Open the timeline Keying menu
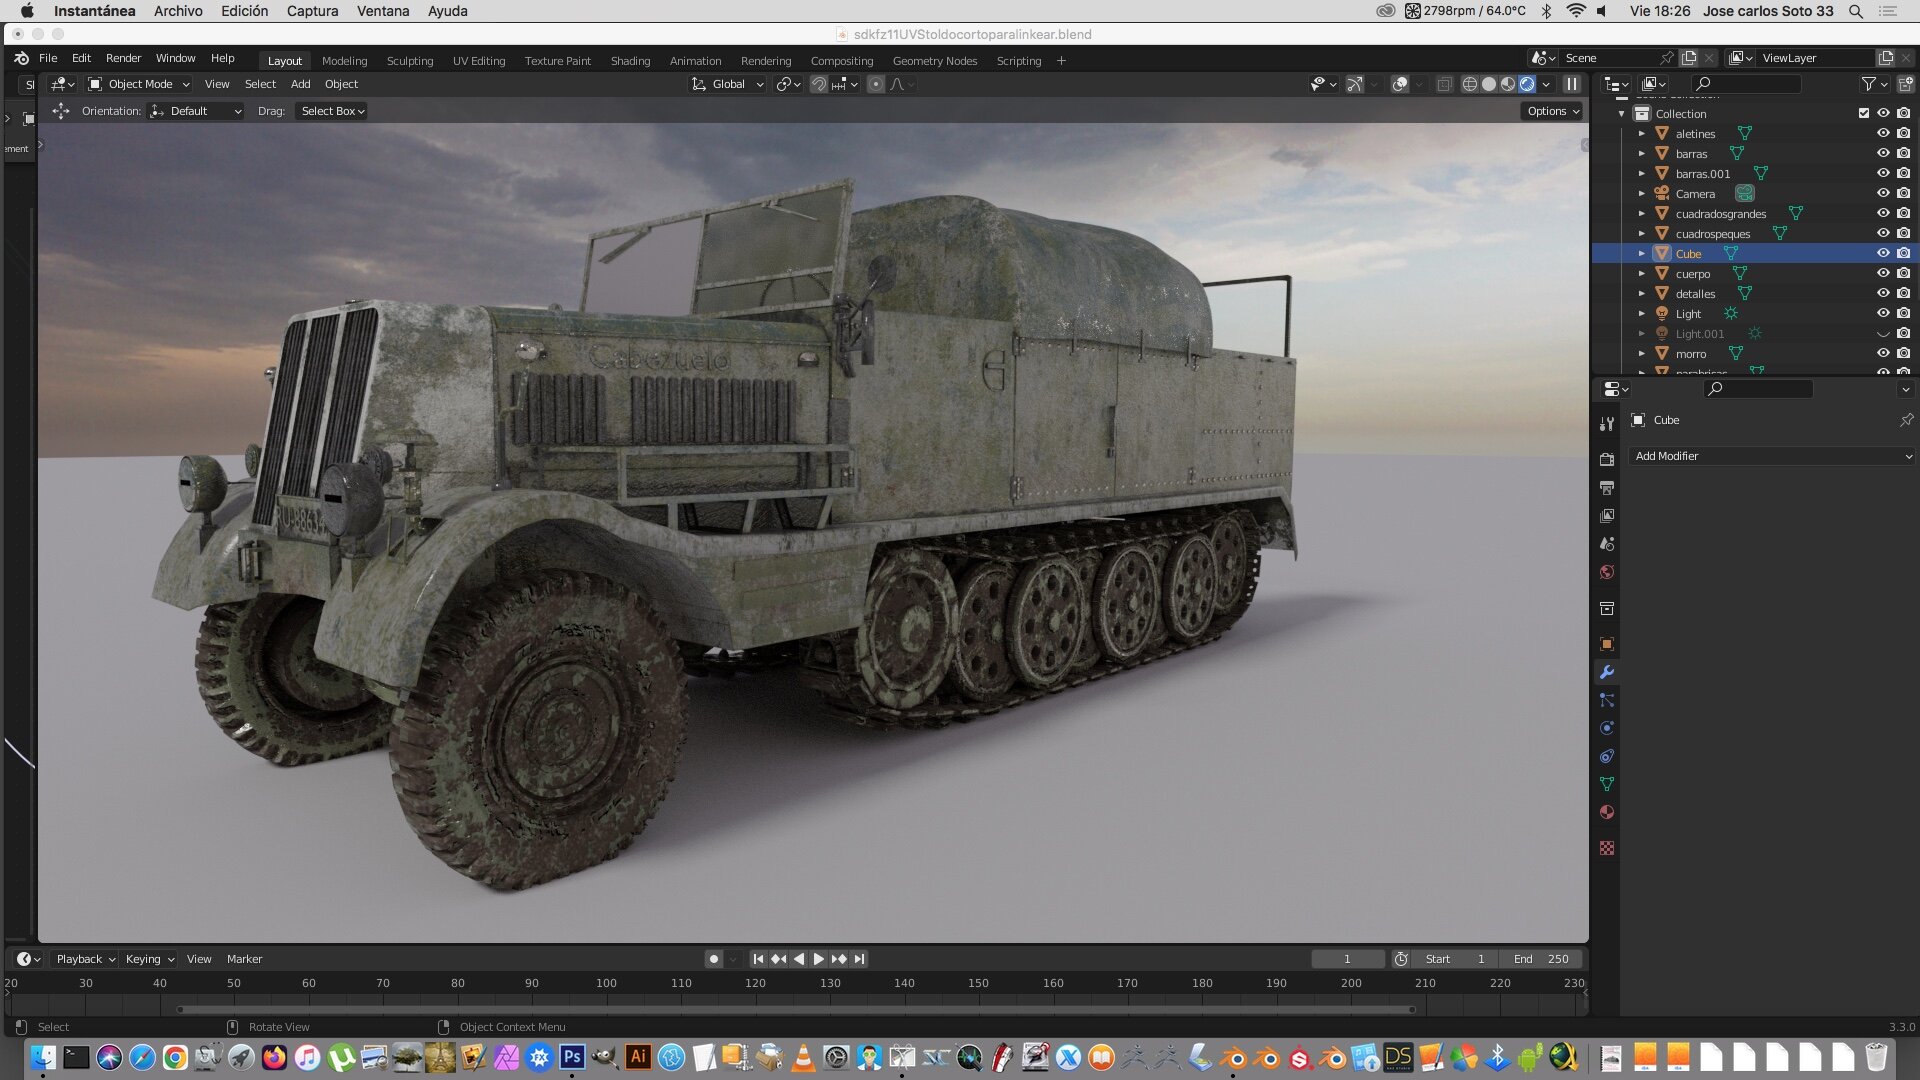Screen dimensions: 1920x1080 tap(149, 959)
